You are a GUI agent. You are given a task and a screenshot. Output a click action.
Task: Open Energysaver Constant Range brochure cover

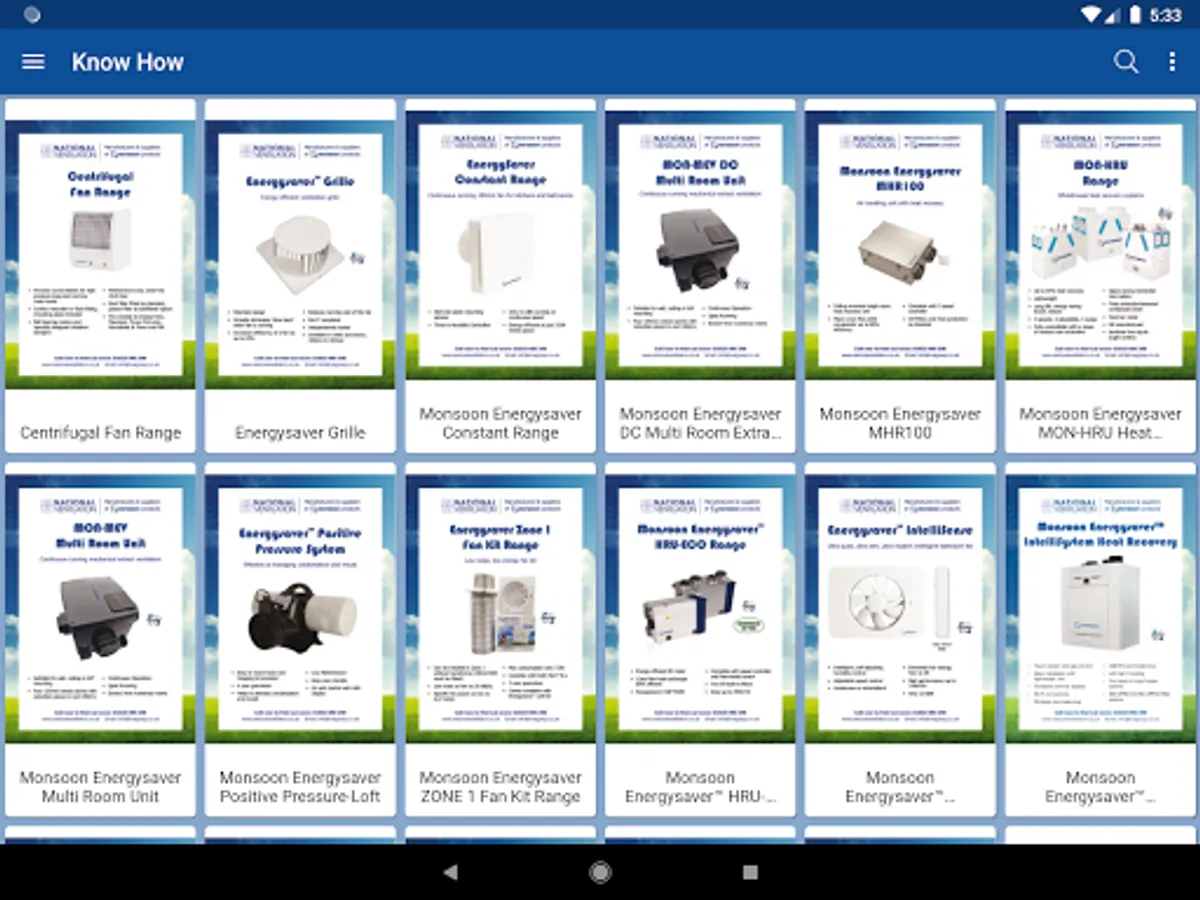coord(500,245)
